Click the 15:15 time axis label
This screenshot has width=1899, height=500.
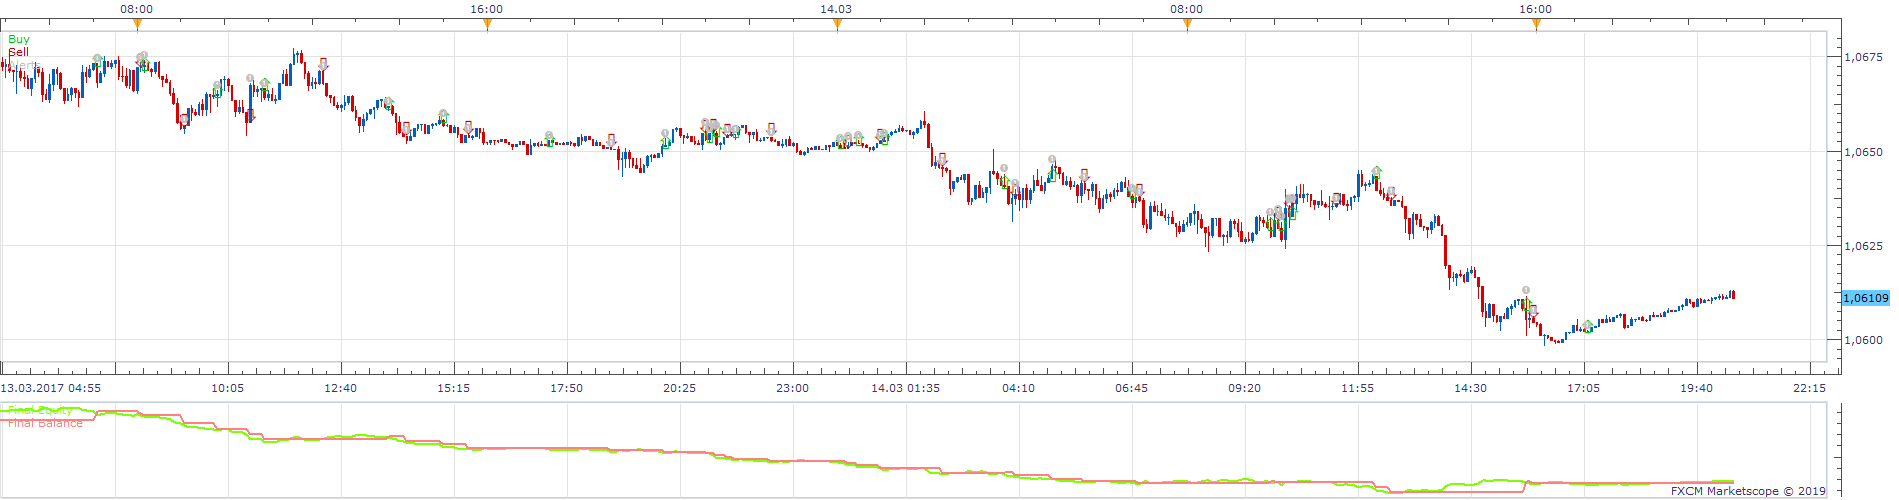tap(454, 388)
